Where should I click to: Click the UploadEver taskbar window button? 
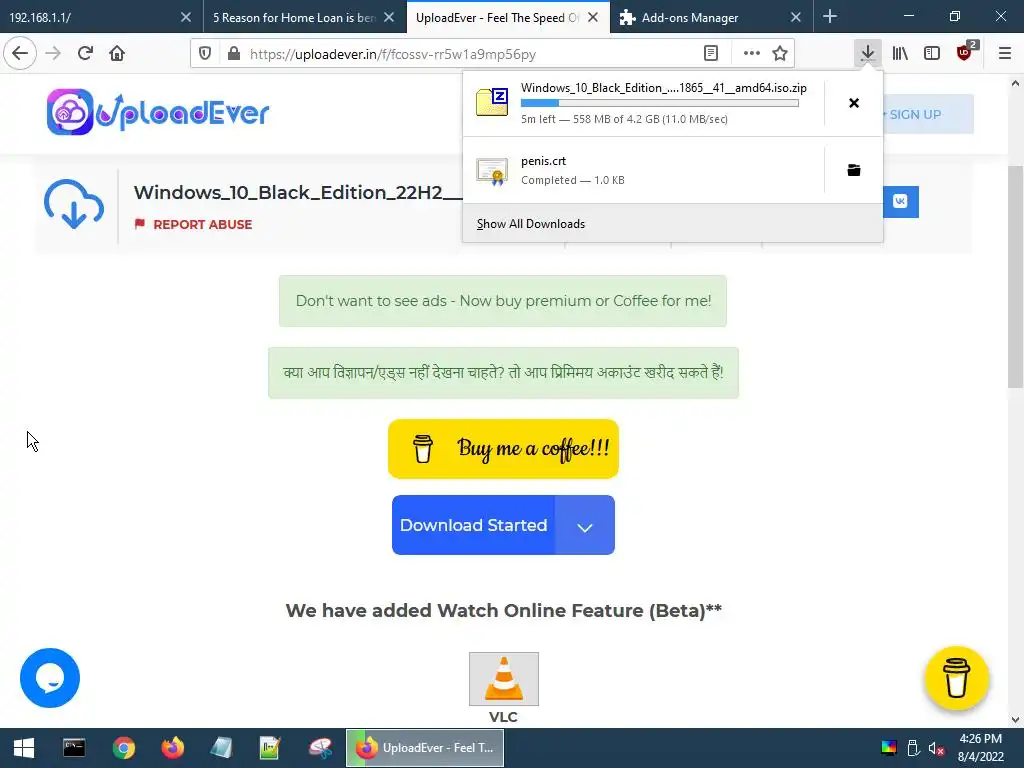(424, 748)
